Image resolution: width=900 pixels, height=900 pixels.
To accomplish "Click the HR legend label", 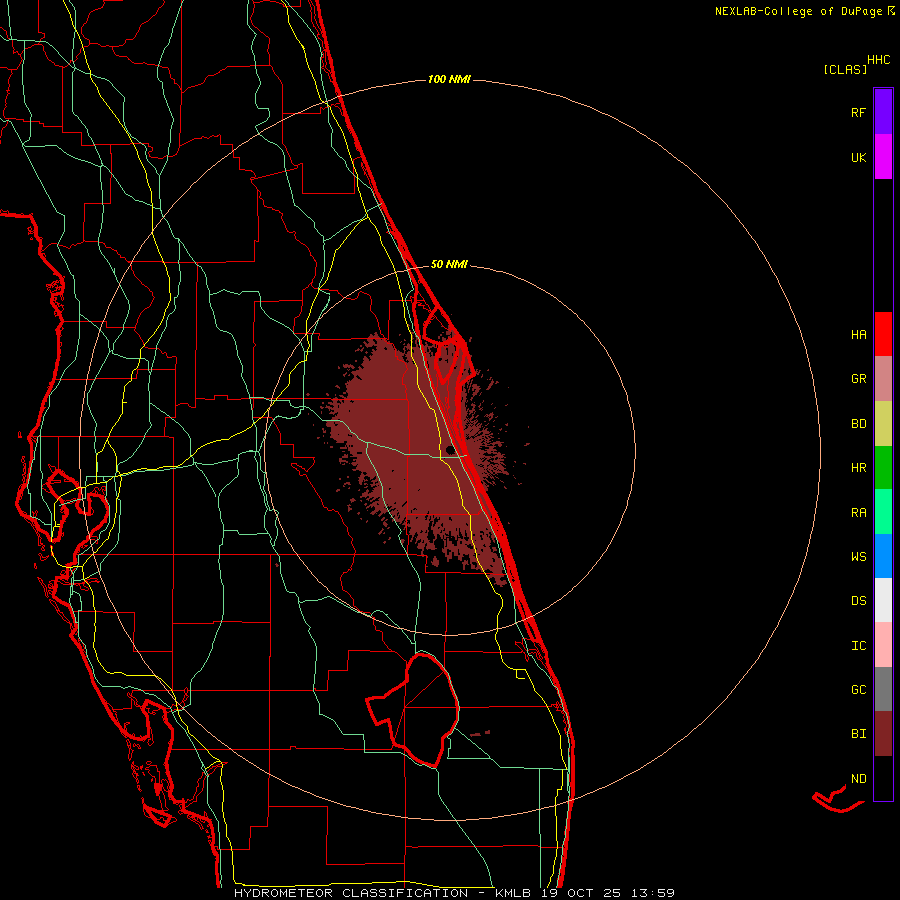I will coord(858,468).
